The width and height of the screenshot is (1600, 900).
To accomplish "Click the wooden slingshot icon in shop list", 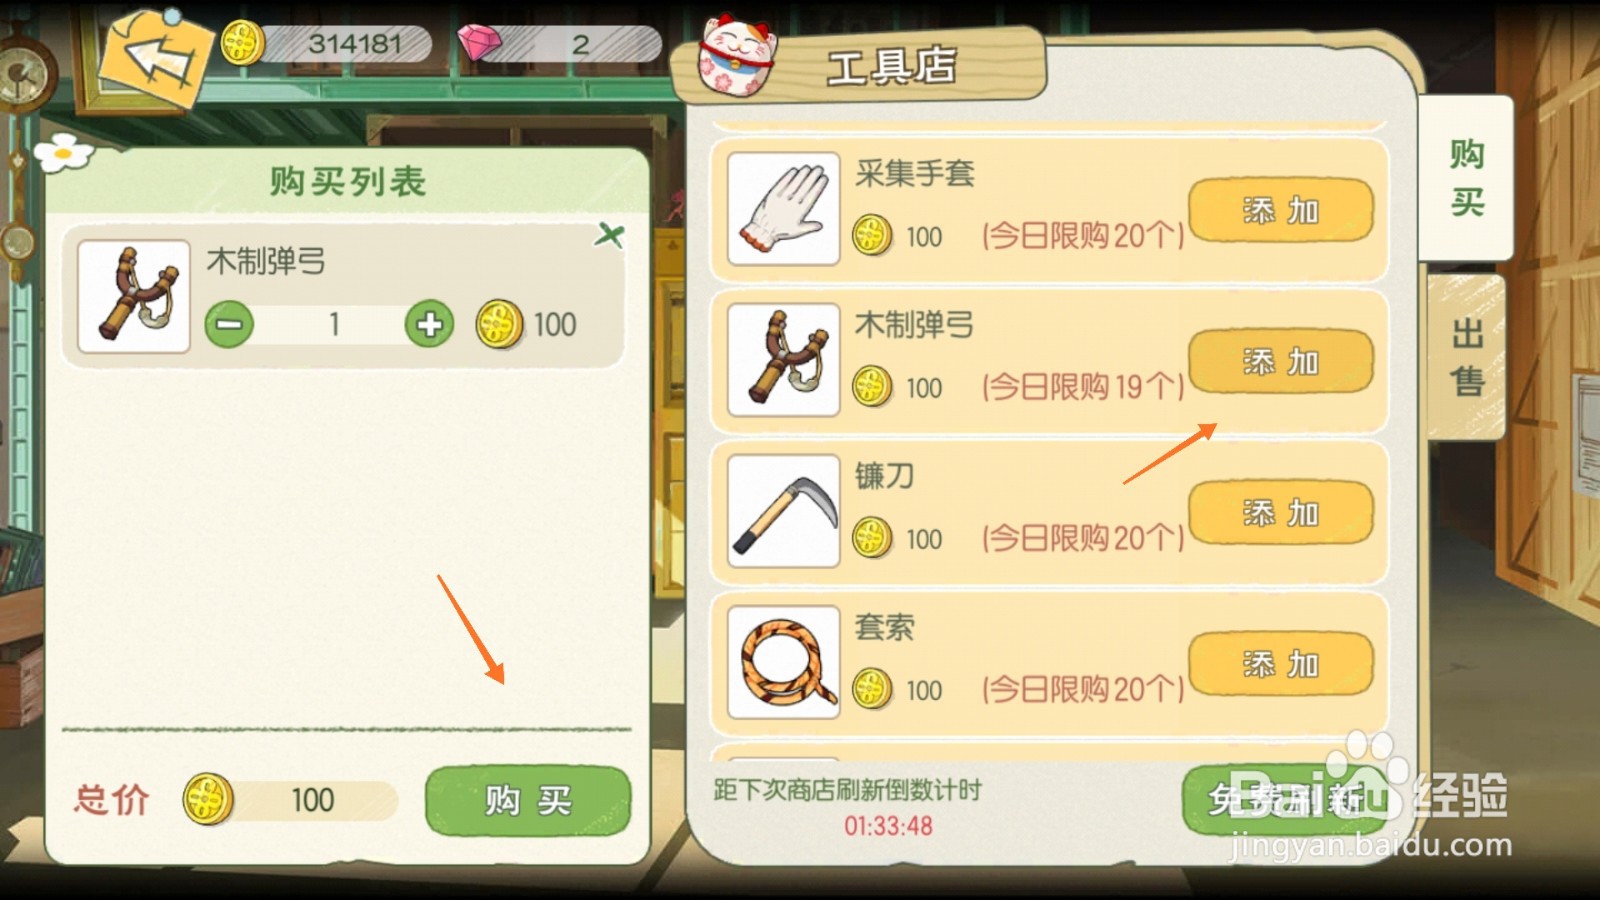I will pos(784,360).
